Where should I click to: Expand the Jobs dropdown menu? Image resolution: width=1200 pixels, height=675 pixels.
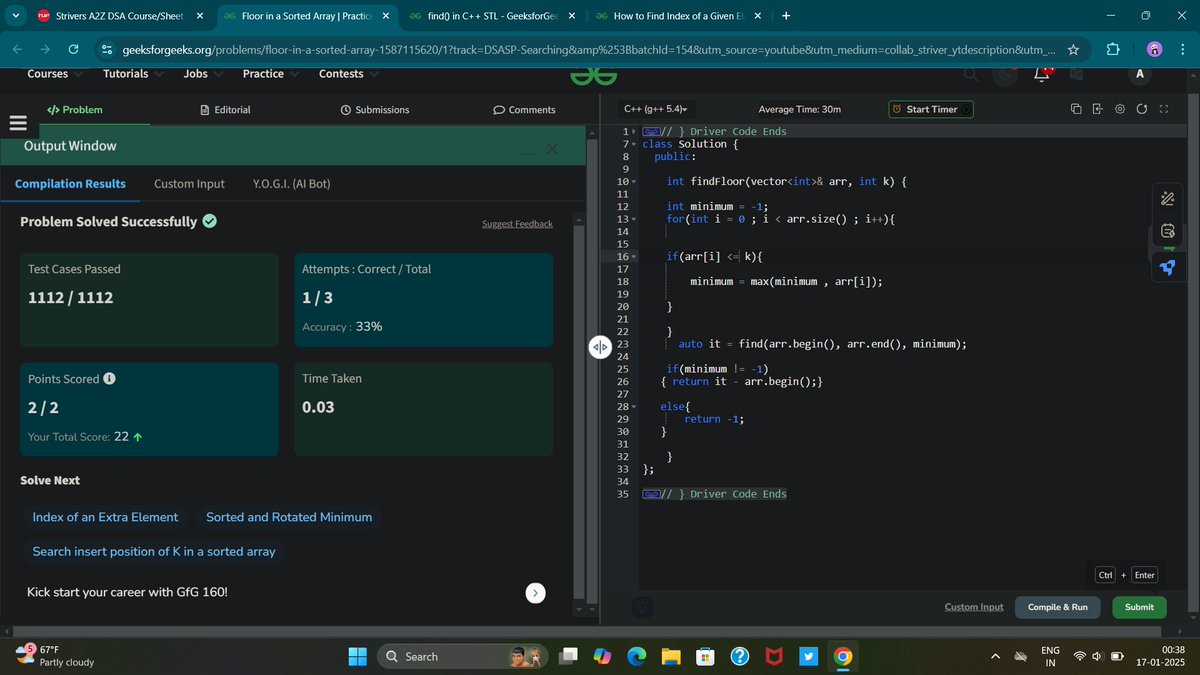point(203,74)
